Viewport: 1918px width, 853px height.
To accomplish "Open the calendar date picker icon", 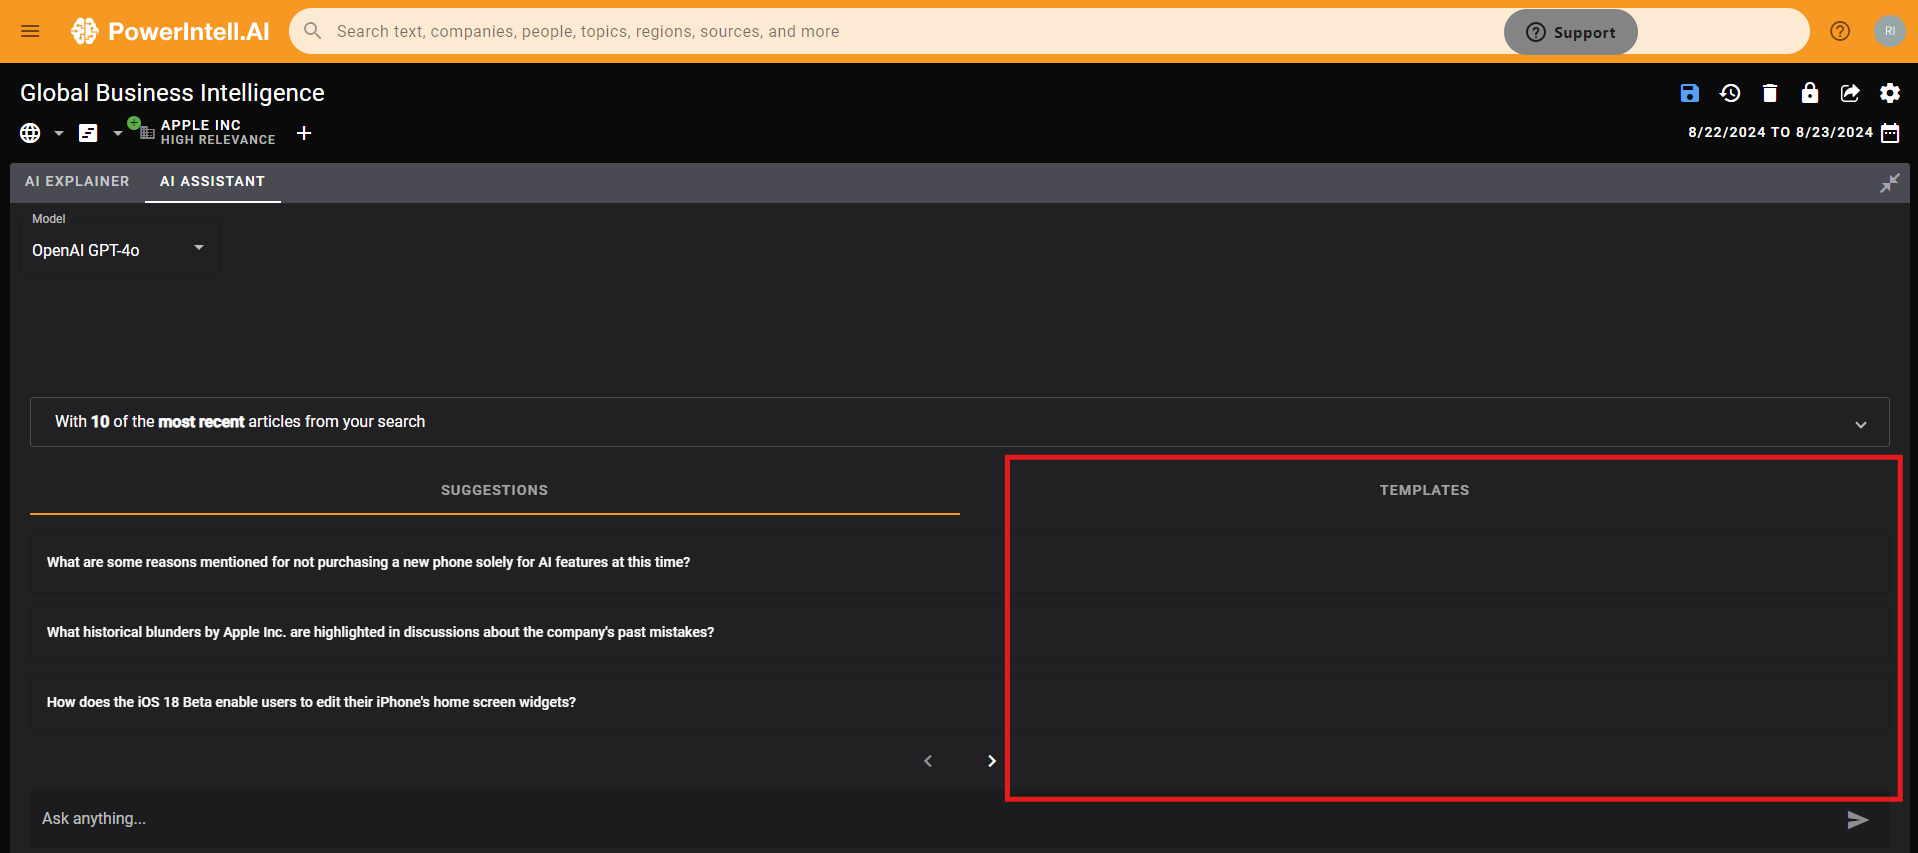I will tap(1890, 133).
